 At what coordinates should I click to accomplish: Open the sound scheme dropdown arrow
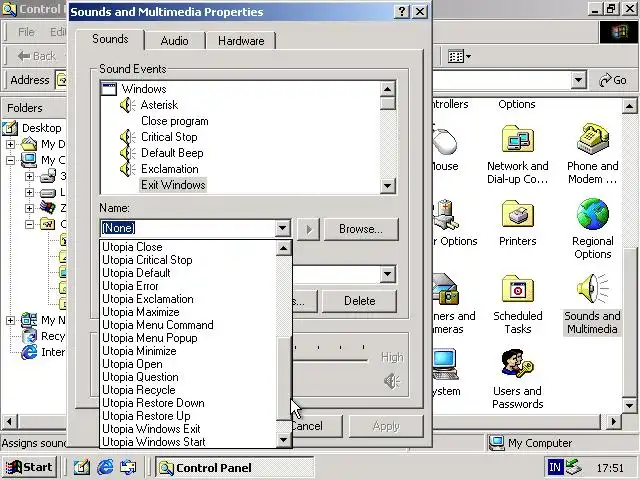point(388,274)
